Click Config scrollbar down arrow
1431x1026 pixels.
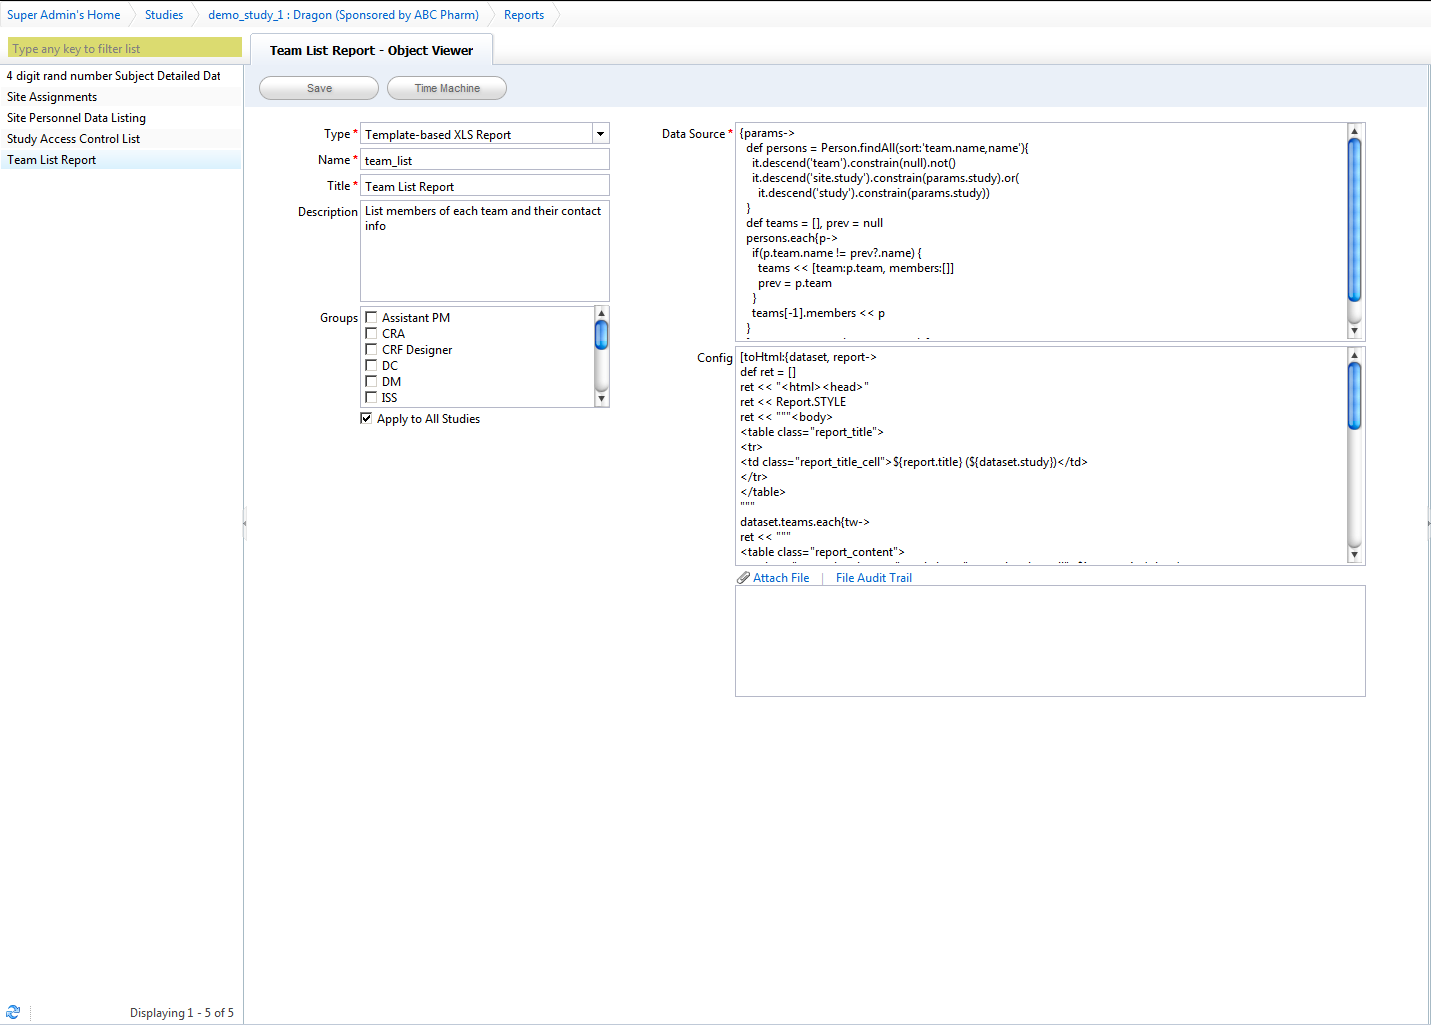pyautogui.click(x=1355, y=555)
